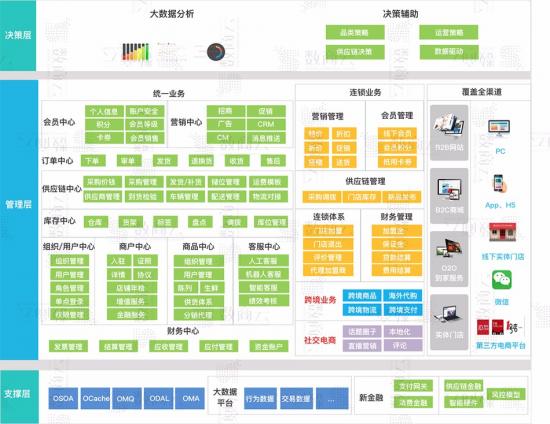Click the ellipsis block in 大数据平台
This screenshot has height=424, width=550.
(x=332, y=398)
